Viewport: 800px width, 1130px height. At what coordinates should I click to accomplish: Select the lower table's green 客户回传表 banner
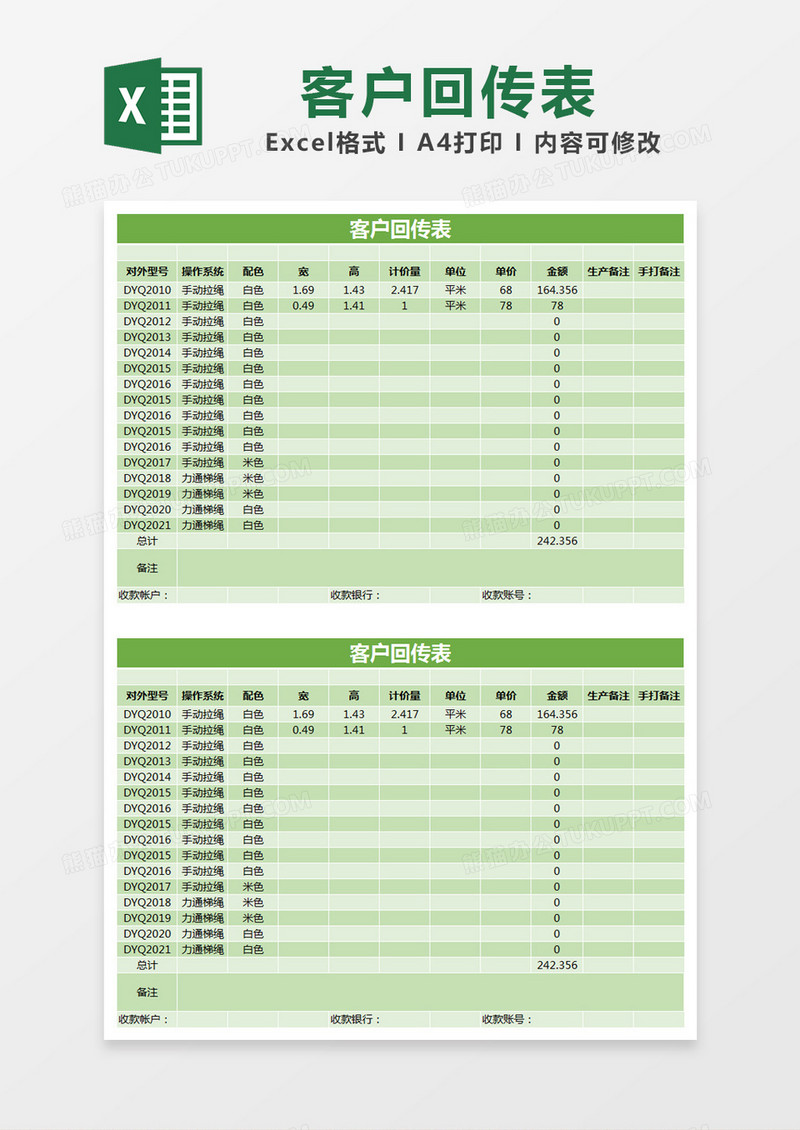coord(400,653)
